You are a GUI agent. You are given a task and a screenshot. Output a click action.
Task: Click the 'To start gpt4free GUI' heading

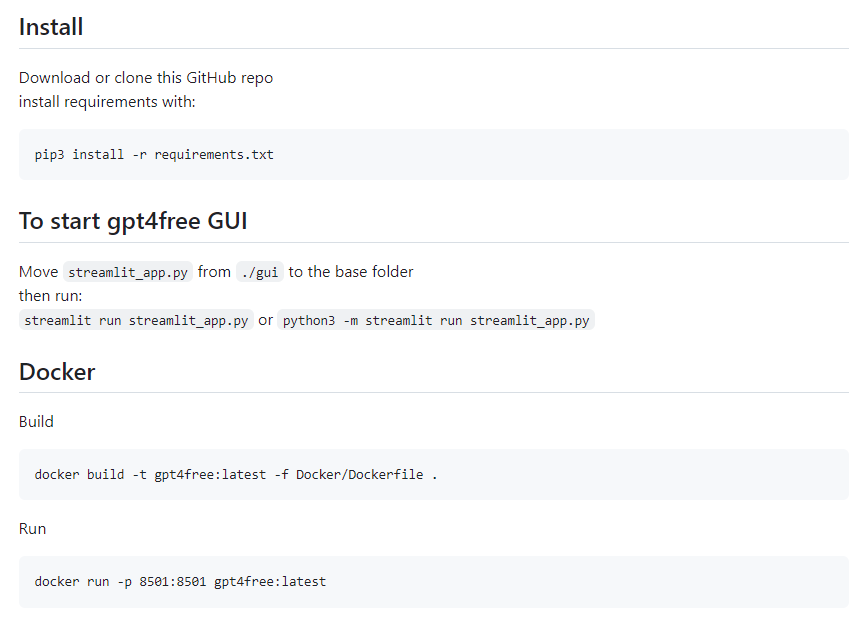pyautogui.click(x=133, y=221)
